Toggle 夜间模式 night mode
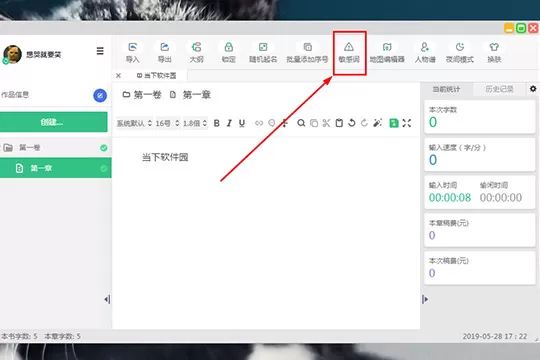540x360 pixels. (x=460, y=53)
